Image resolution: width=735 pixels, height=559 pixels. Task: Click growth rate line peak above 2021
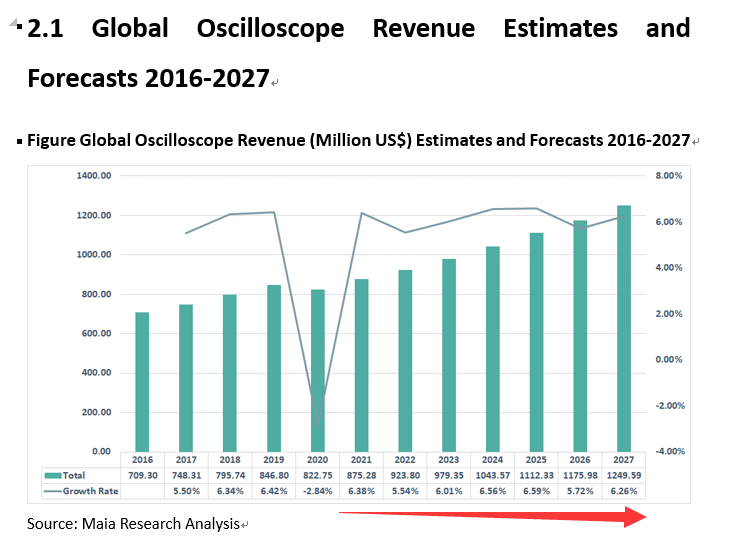point(361,213)
